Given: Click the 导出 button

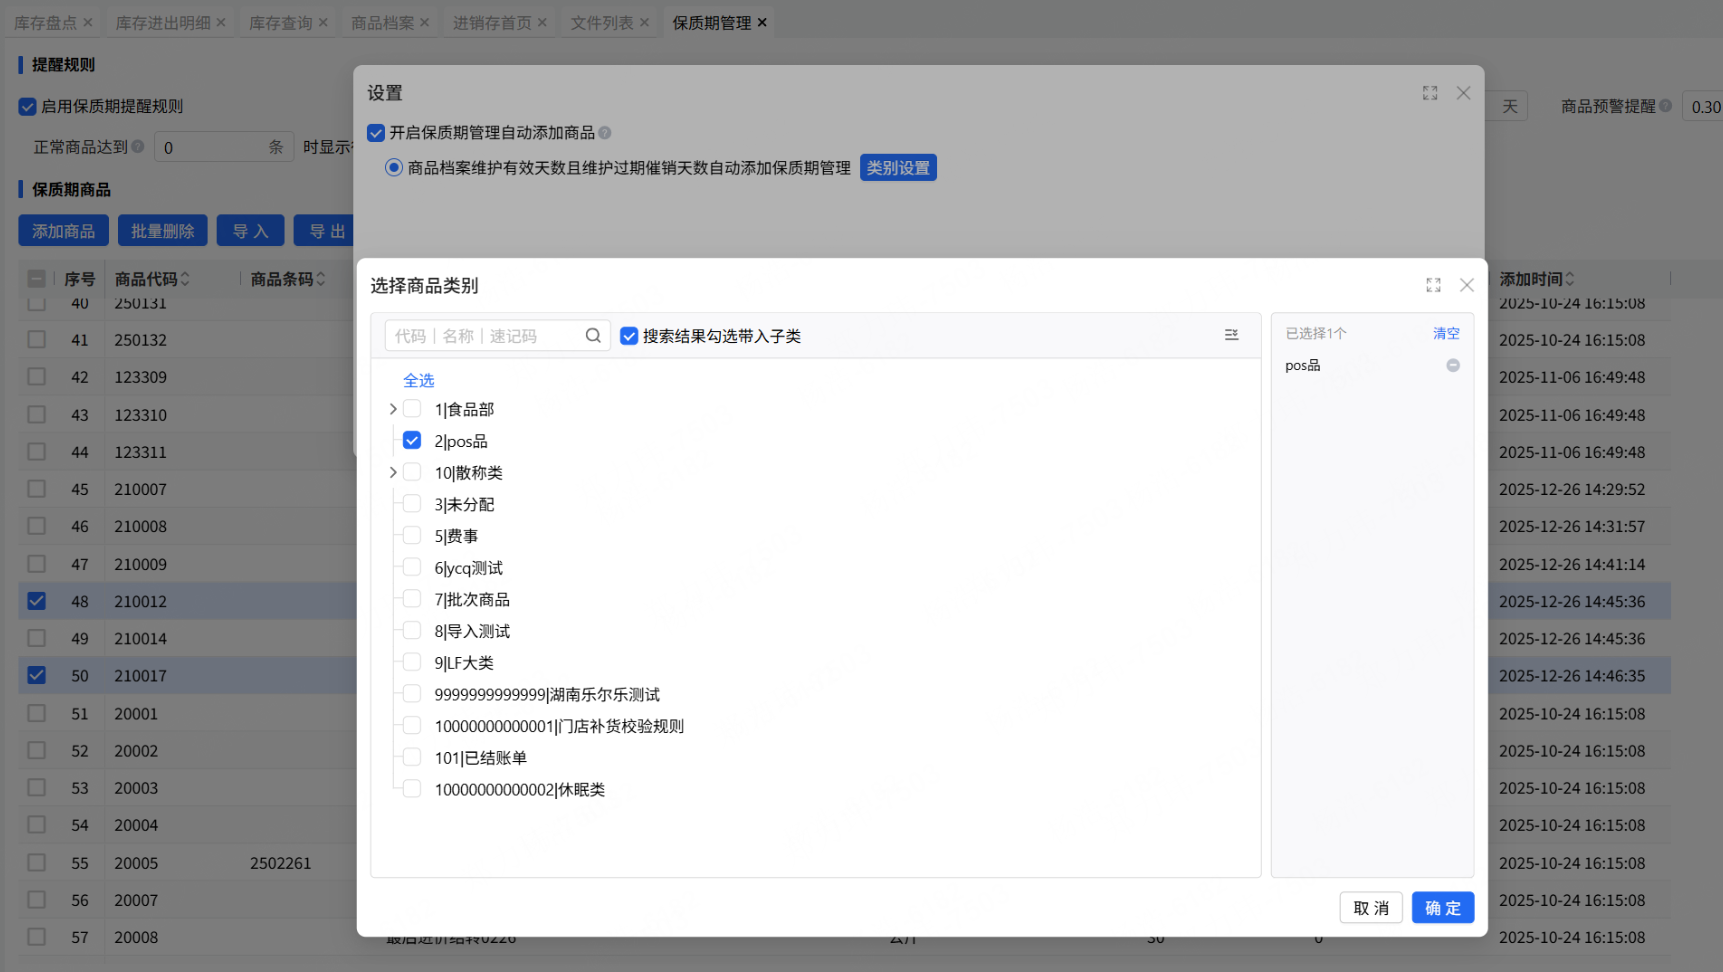Looking at the screenshot, I should (x=326, y=231).
